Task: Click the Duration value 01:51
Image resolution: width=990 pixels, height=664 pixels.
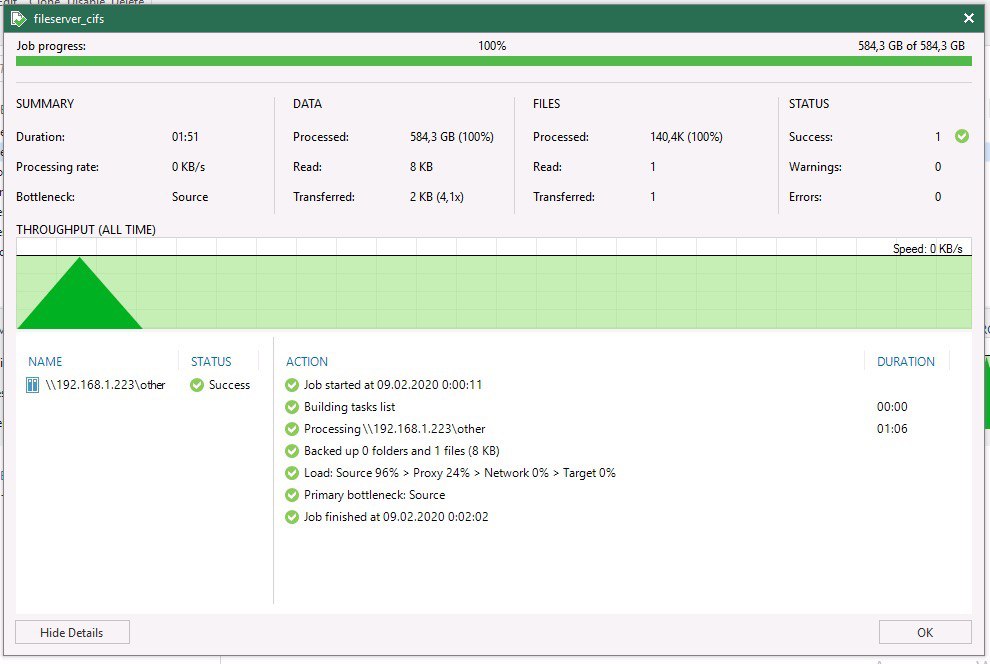Action: [185, 137]
